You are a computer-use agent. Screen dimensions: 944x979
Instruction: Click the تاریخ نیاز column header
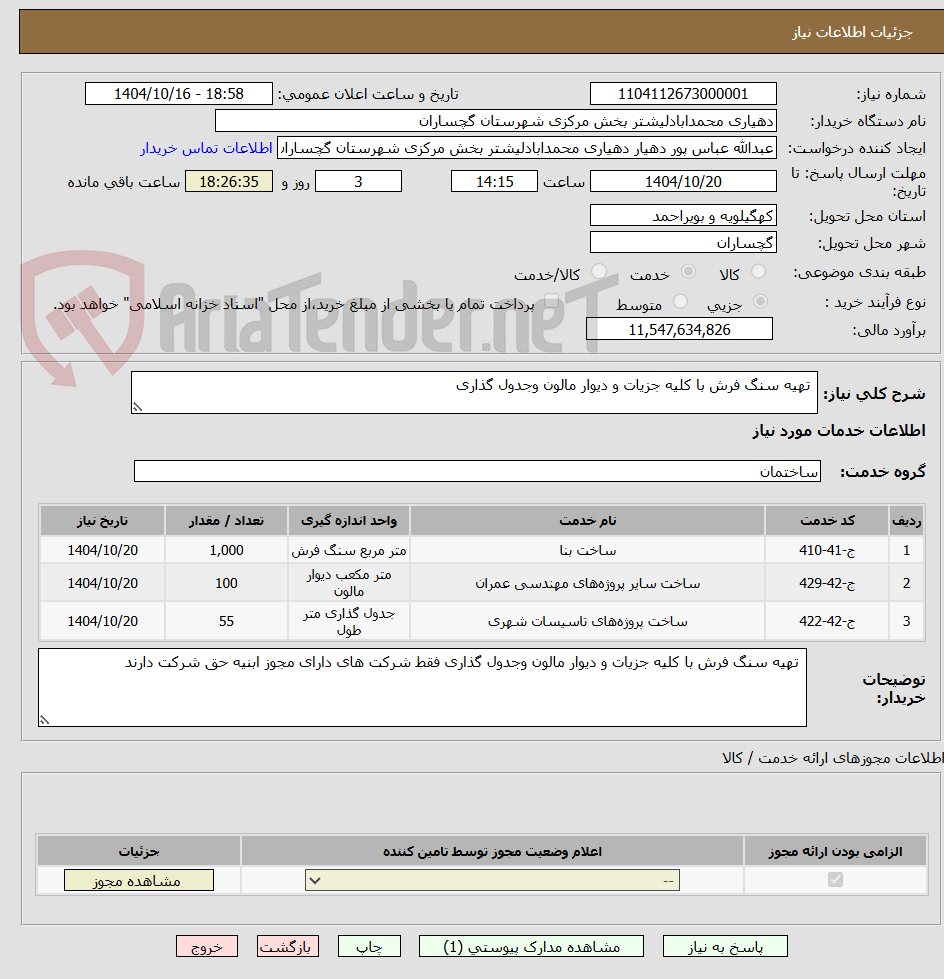click(x=102, y=521)
